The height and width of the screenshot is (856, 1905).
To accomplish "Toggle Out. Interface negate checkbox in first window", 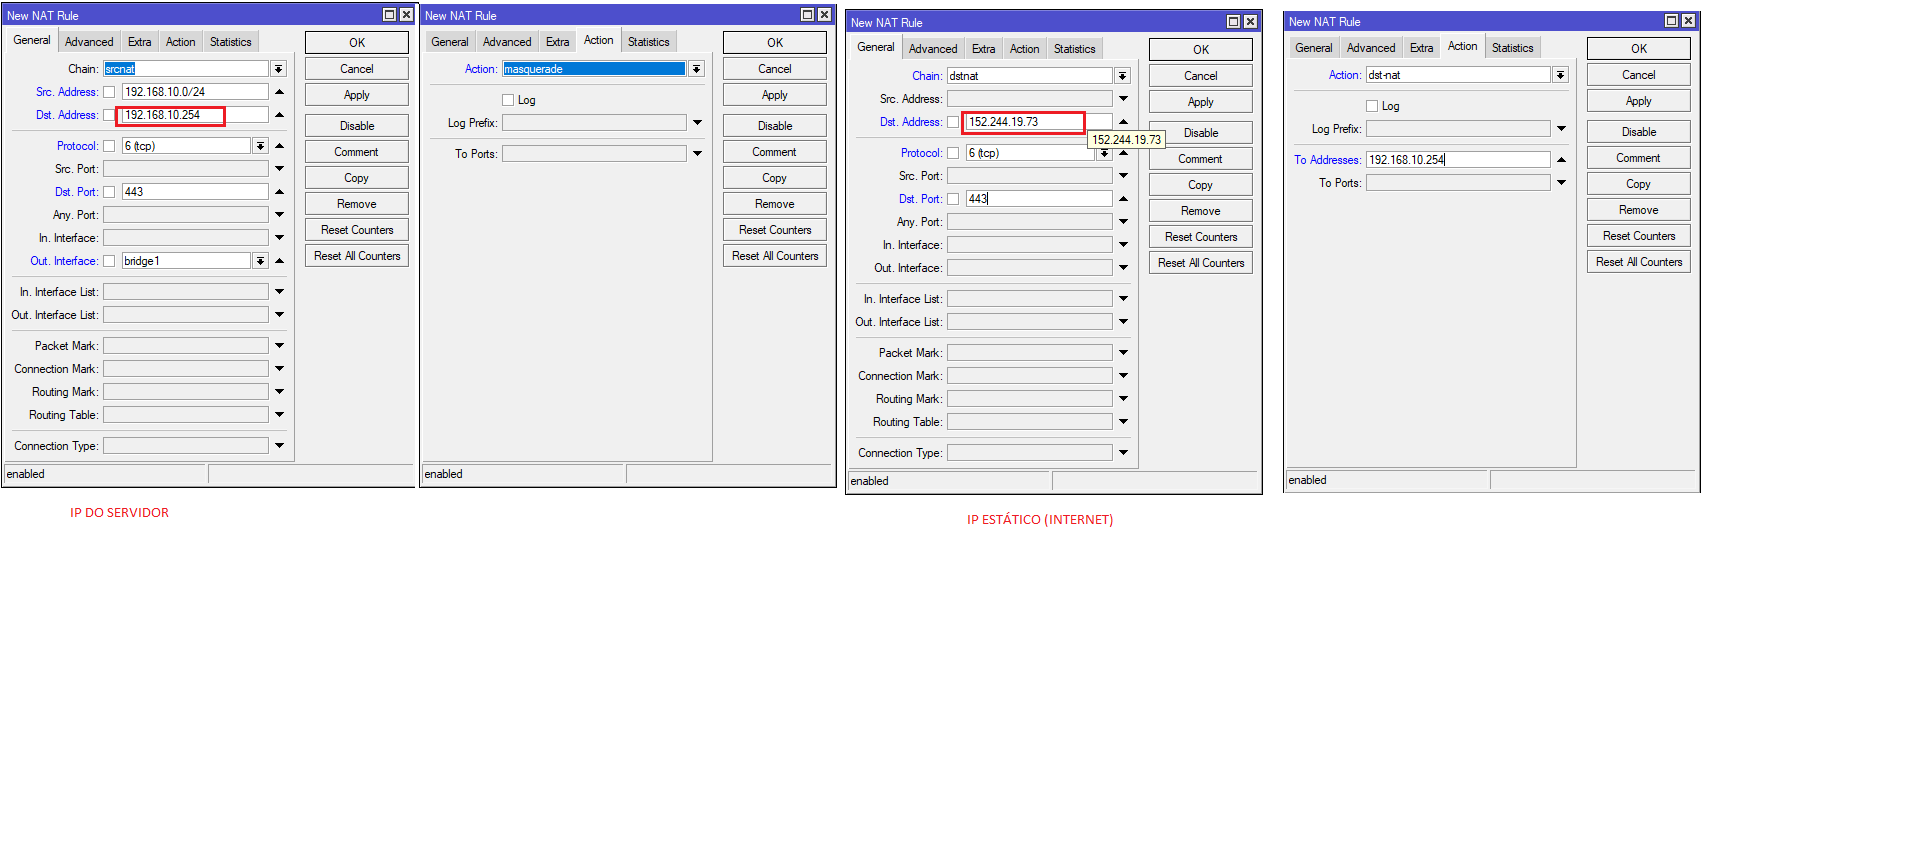I will (x=109, y=261).
